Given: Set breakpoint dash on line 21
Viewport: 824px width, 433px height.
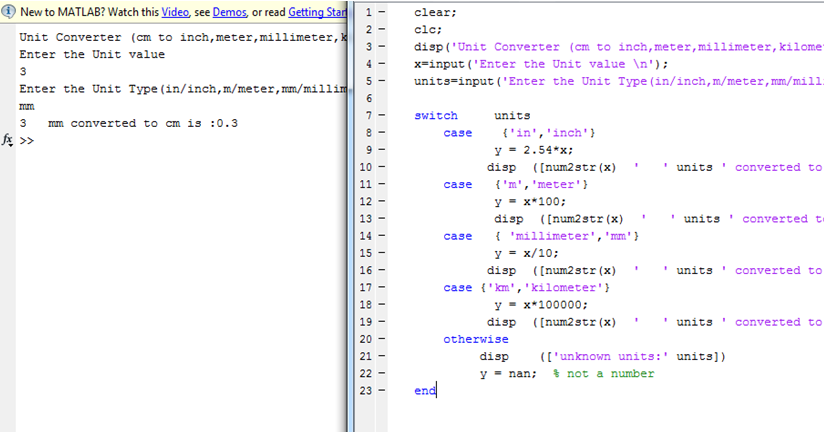Looking at the screenshot, I should tap(382, 356).
